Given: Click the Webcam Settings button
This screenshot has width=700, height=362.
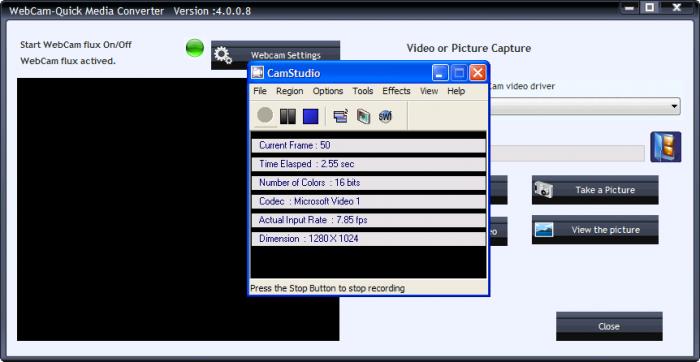Looking at the screenshot, I should (x=275, y=55).
